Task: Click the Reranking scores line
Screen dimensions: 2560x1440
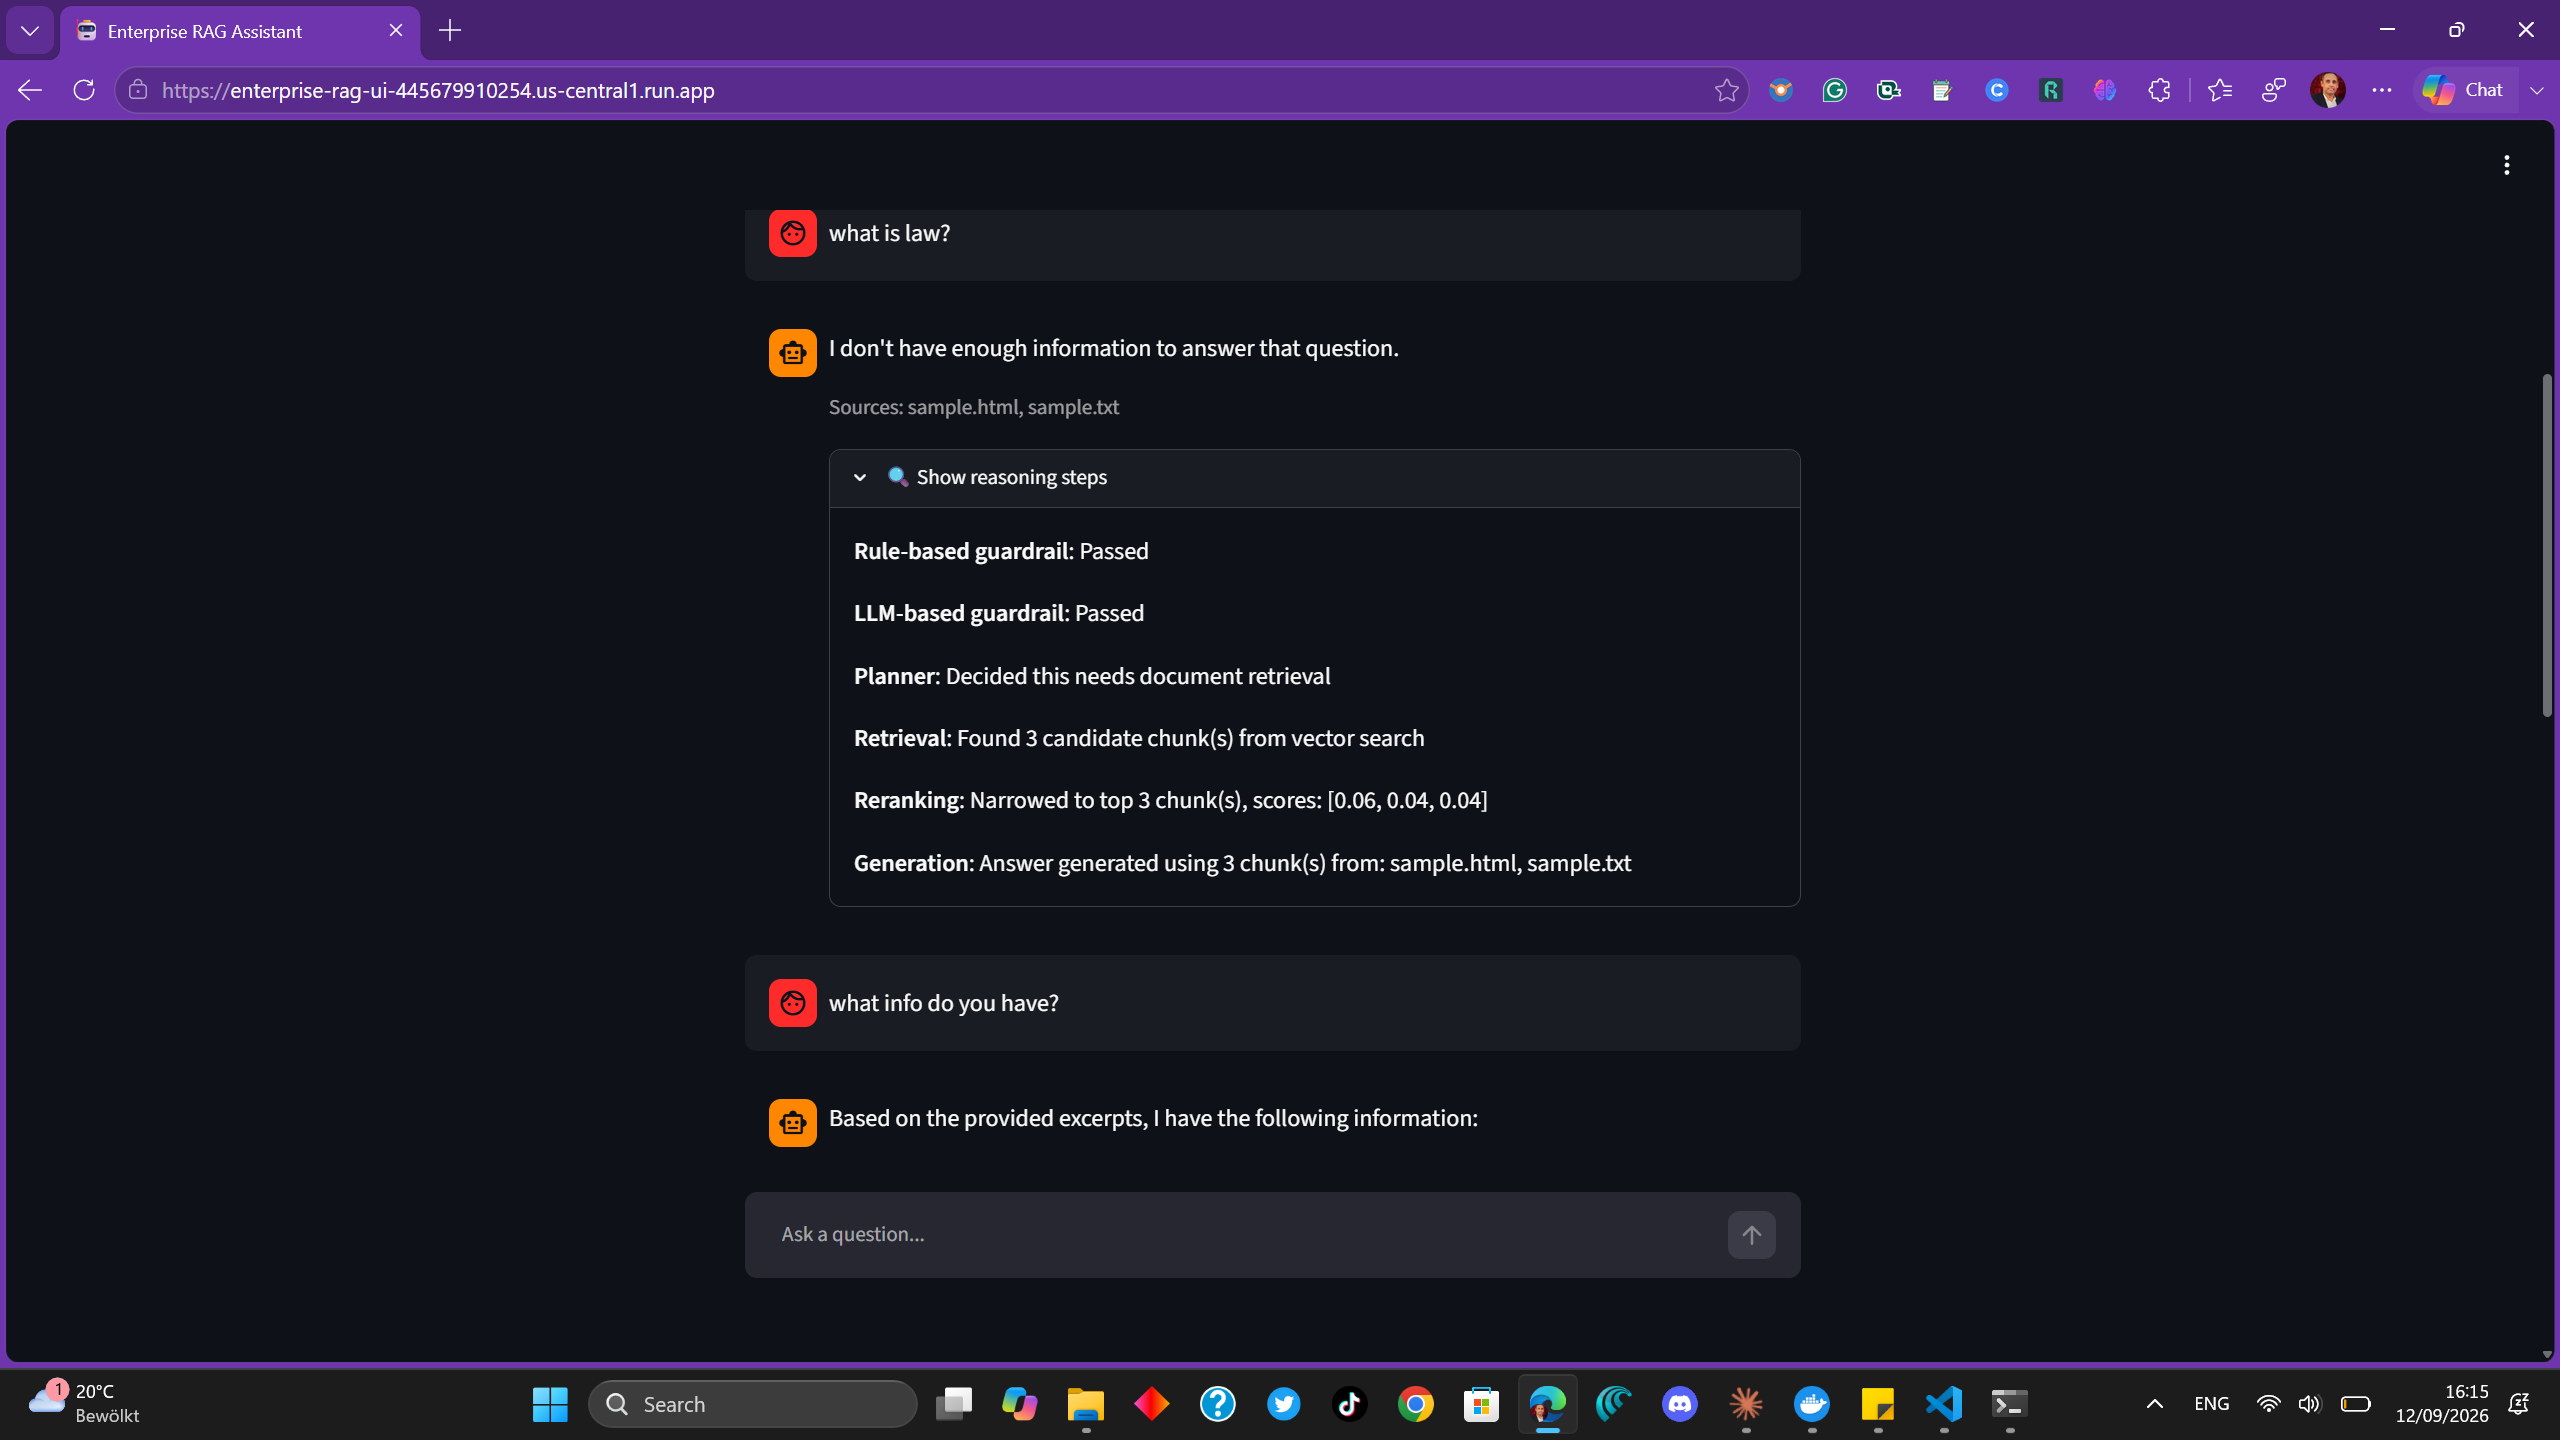Action: pyautogui.click(x=1170, y=800)
